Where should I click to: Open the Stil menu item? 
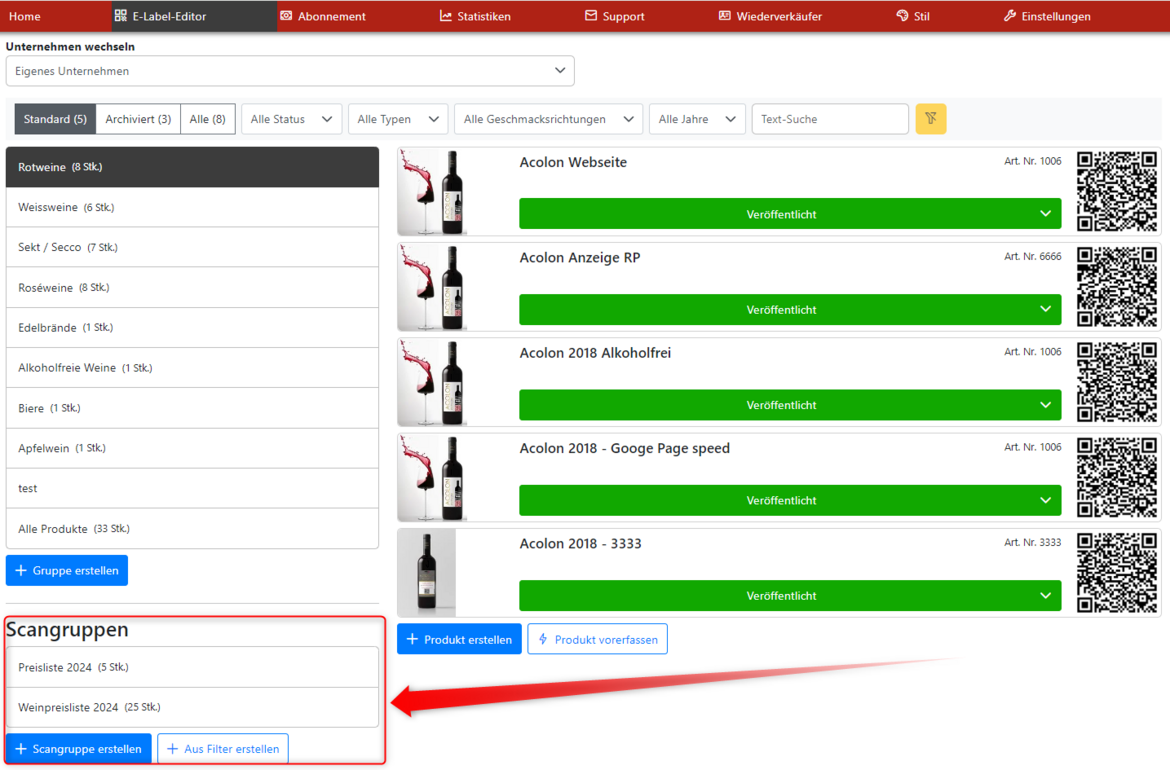point(913,16)
